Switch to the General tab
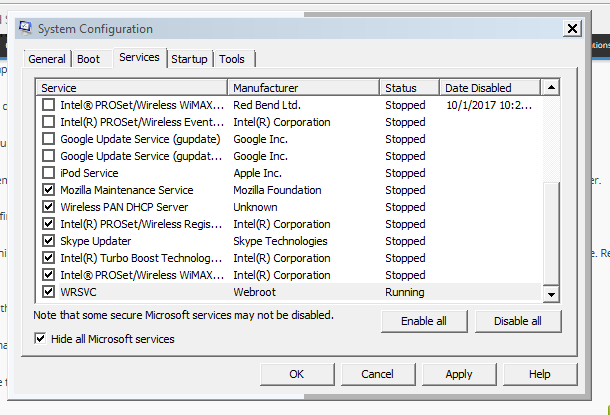The height and width of the screenshot is (415, 610). click(x=47, y=59)
